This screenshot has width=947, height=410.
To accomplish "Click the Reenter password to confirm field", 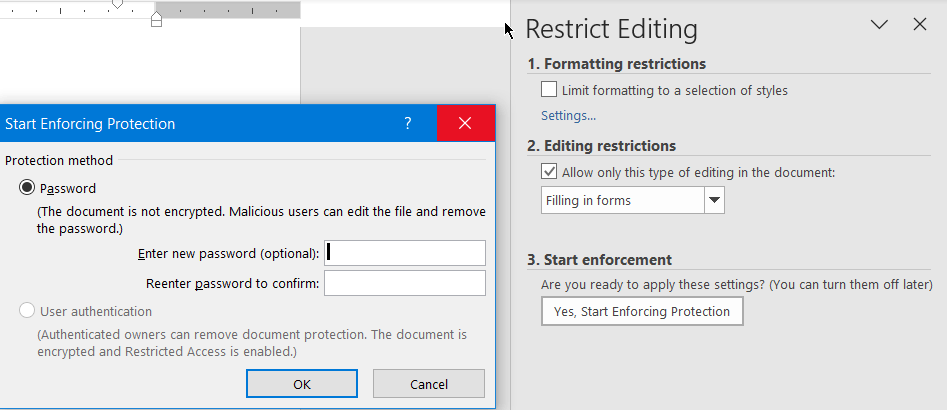I will coord(405,283).
